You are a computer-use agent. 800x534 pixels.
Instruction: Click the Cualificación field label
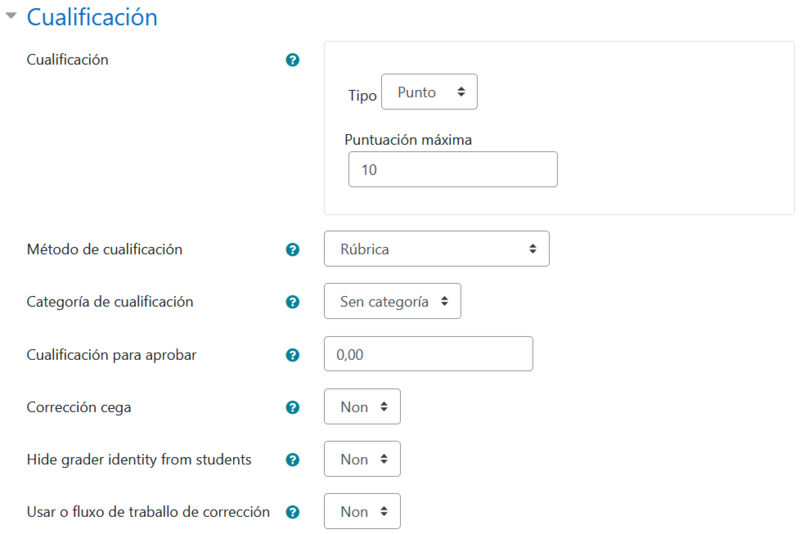[67, 60]
